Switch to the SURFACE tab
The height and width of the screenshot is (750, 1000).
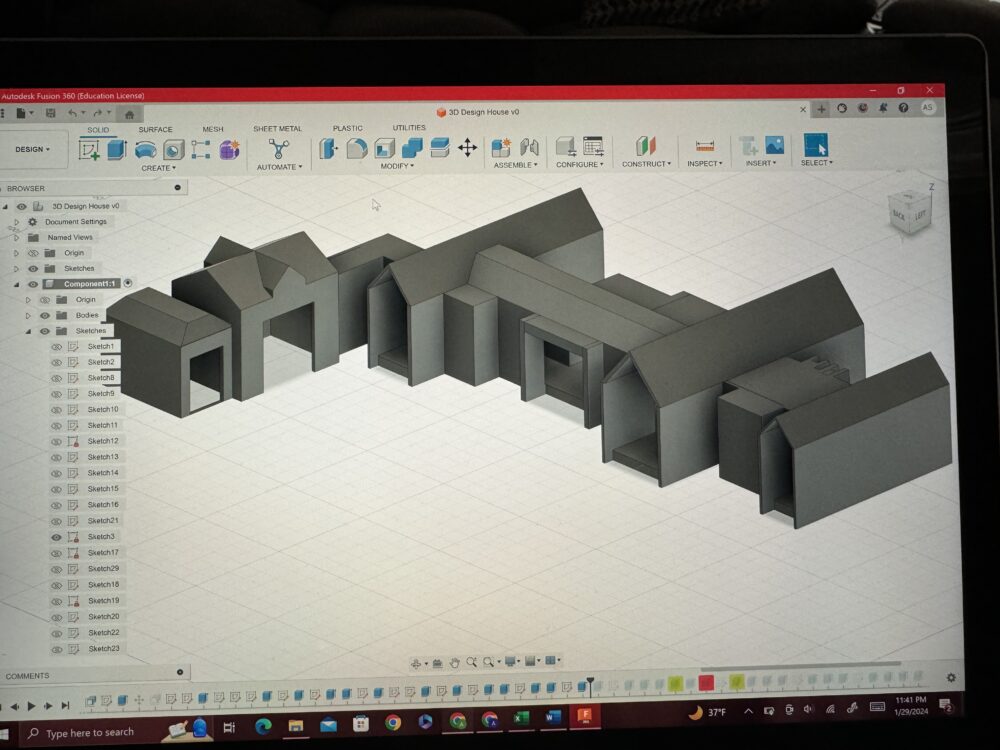click(x=155, y=130)
